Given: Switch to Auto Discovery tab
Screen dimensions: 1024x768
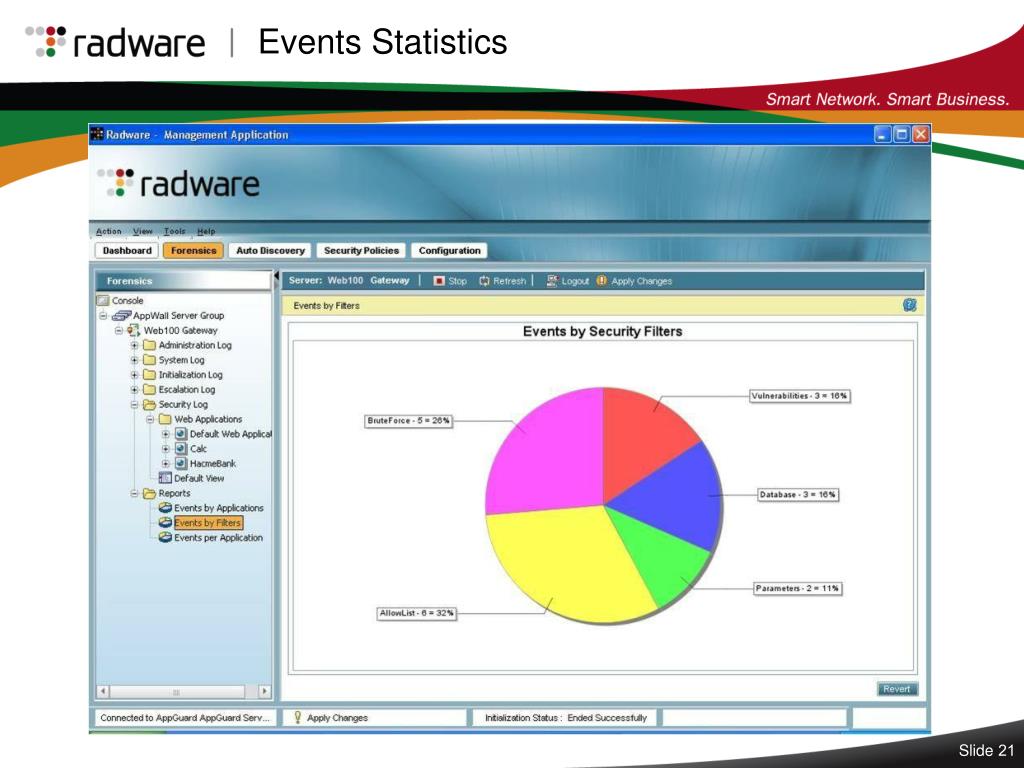Looking at the screenshot, I should [x=270, y=251].
